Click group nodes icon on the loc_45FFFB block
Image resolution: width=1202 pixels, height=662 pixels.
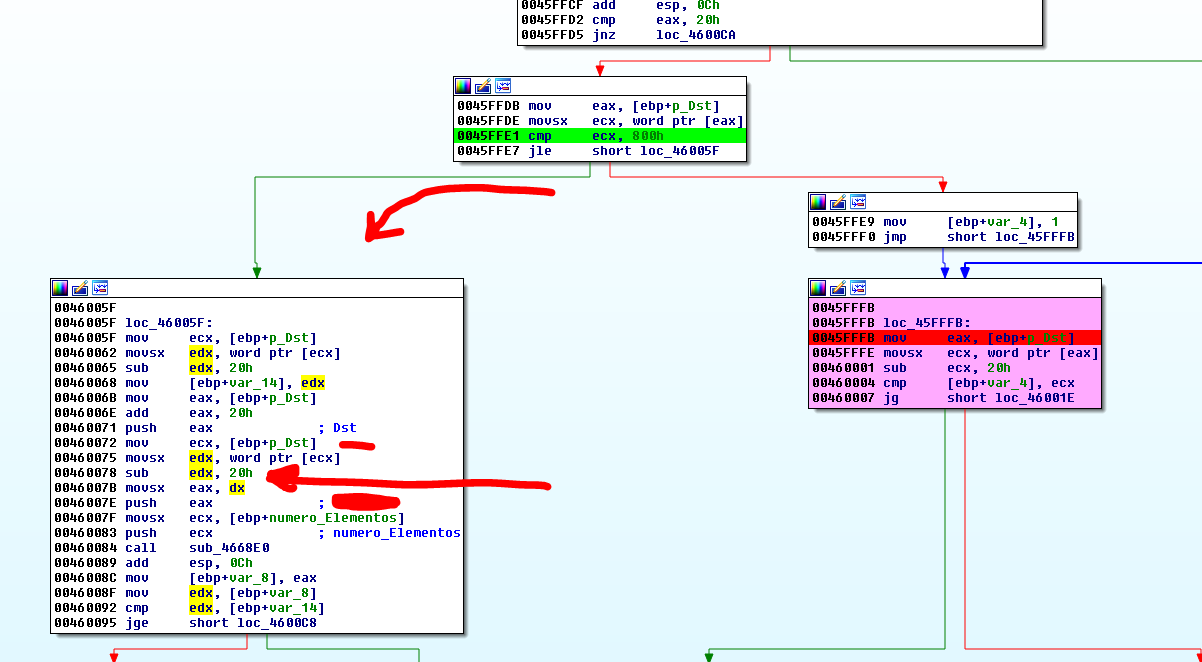pos(858,288)
